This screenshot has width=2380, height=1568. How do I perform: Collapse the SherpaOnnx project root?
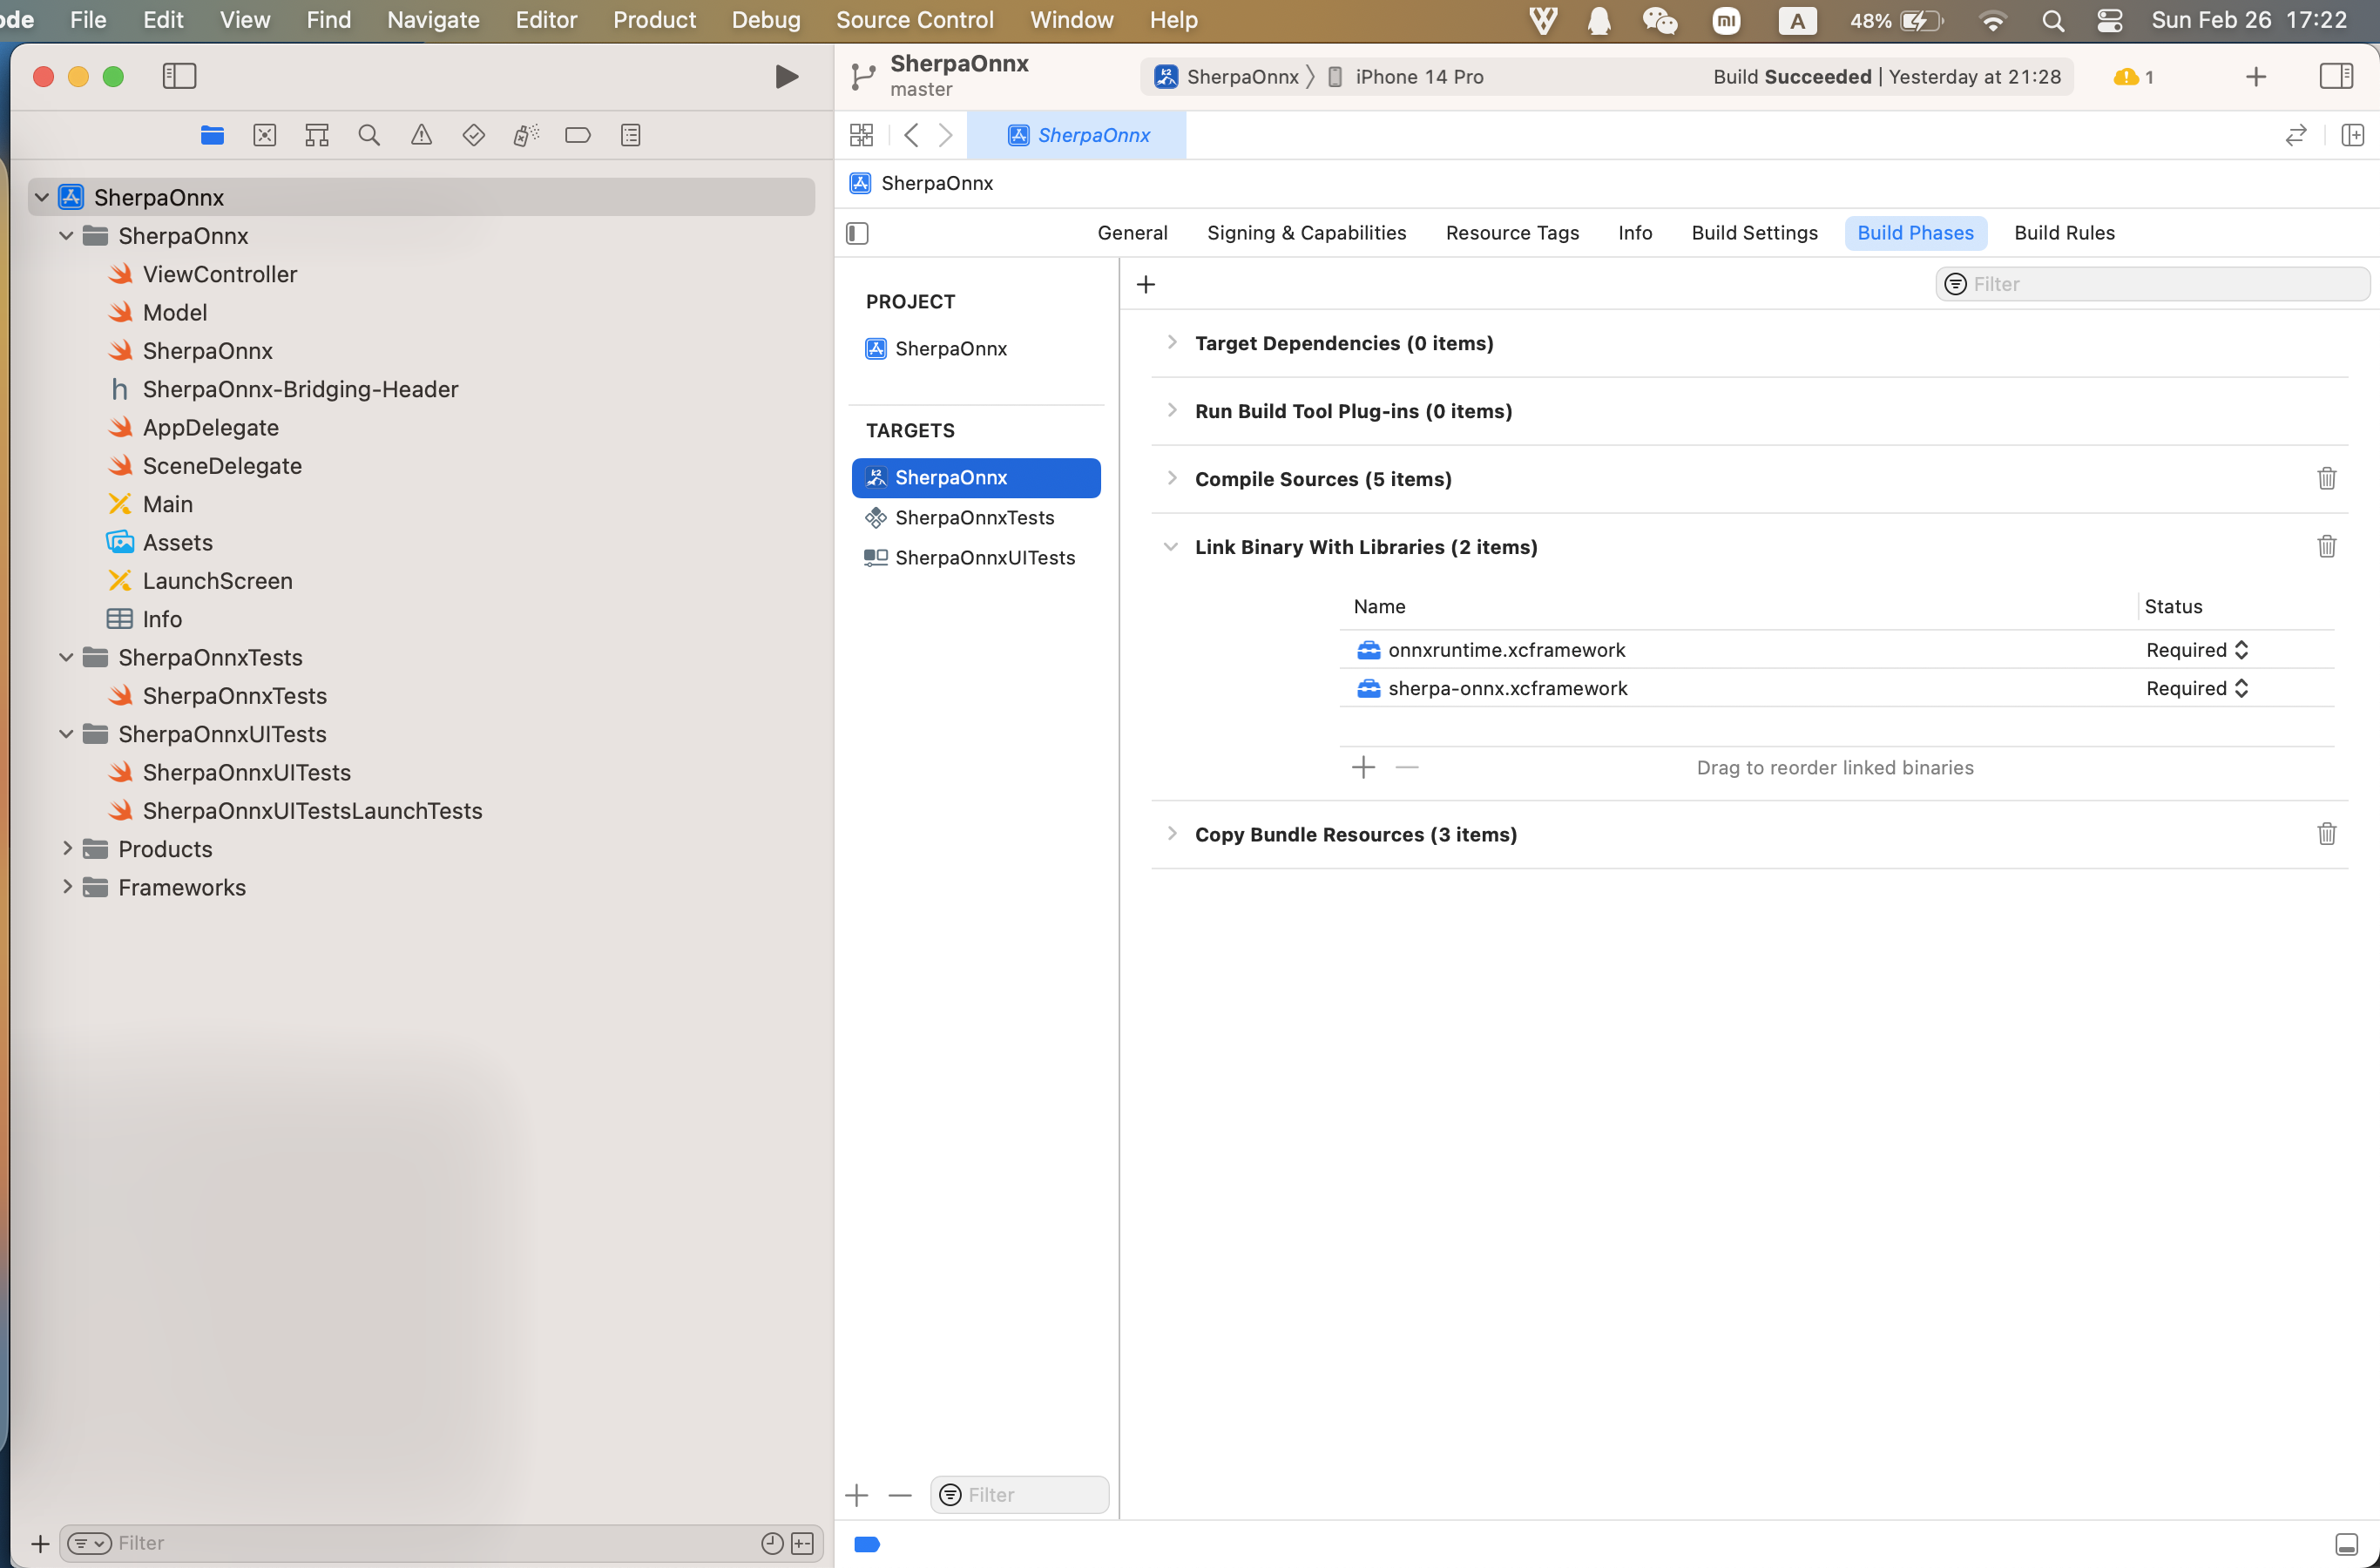[x=42, y=197]
